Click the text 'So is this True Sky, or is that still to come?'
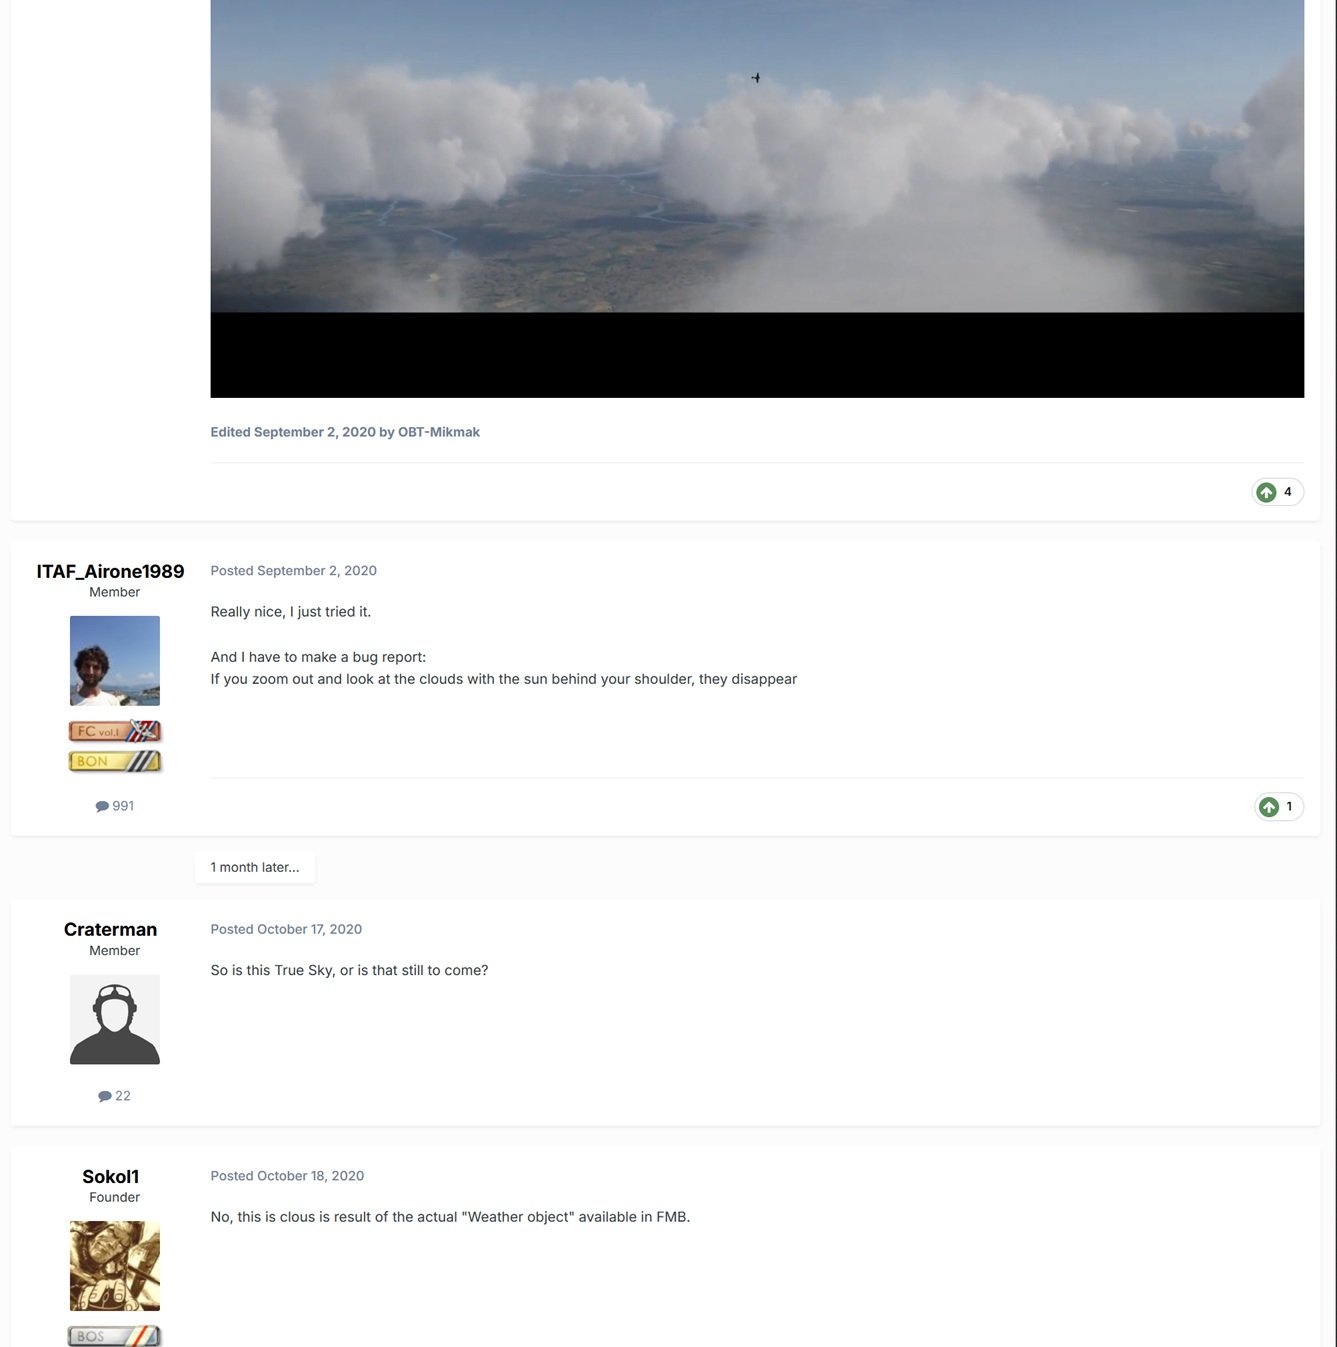The width and height of the screenshot is (1337, 1347). [x=349, y=970]
